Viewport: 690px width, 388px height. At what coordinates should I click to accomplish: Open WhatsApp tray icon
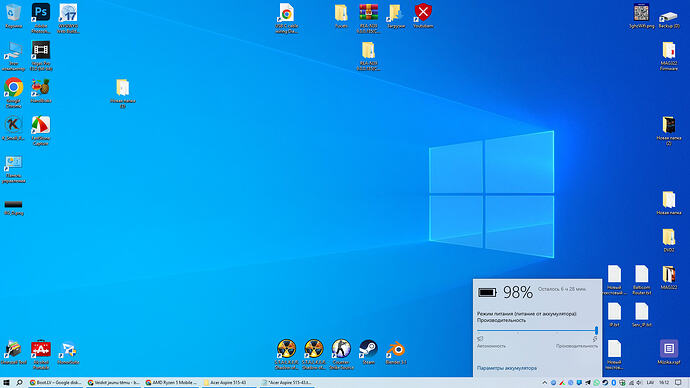596,383
